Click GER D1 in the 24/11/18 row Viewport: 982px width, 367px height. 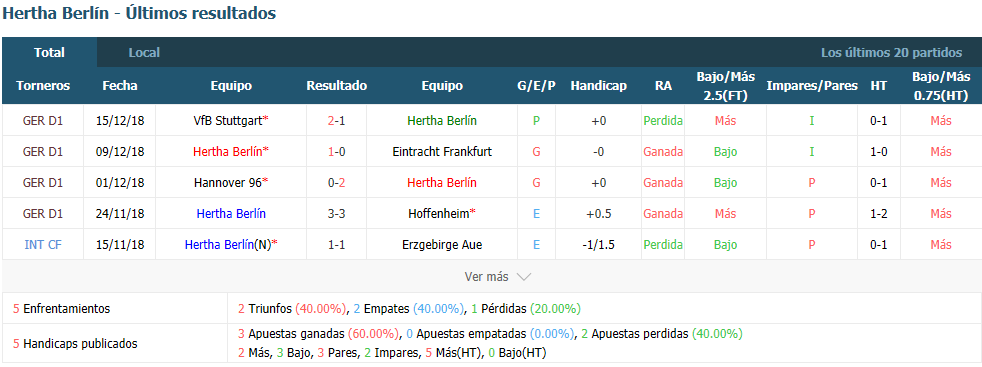(43, 214)
